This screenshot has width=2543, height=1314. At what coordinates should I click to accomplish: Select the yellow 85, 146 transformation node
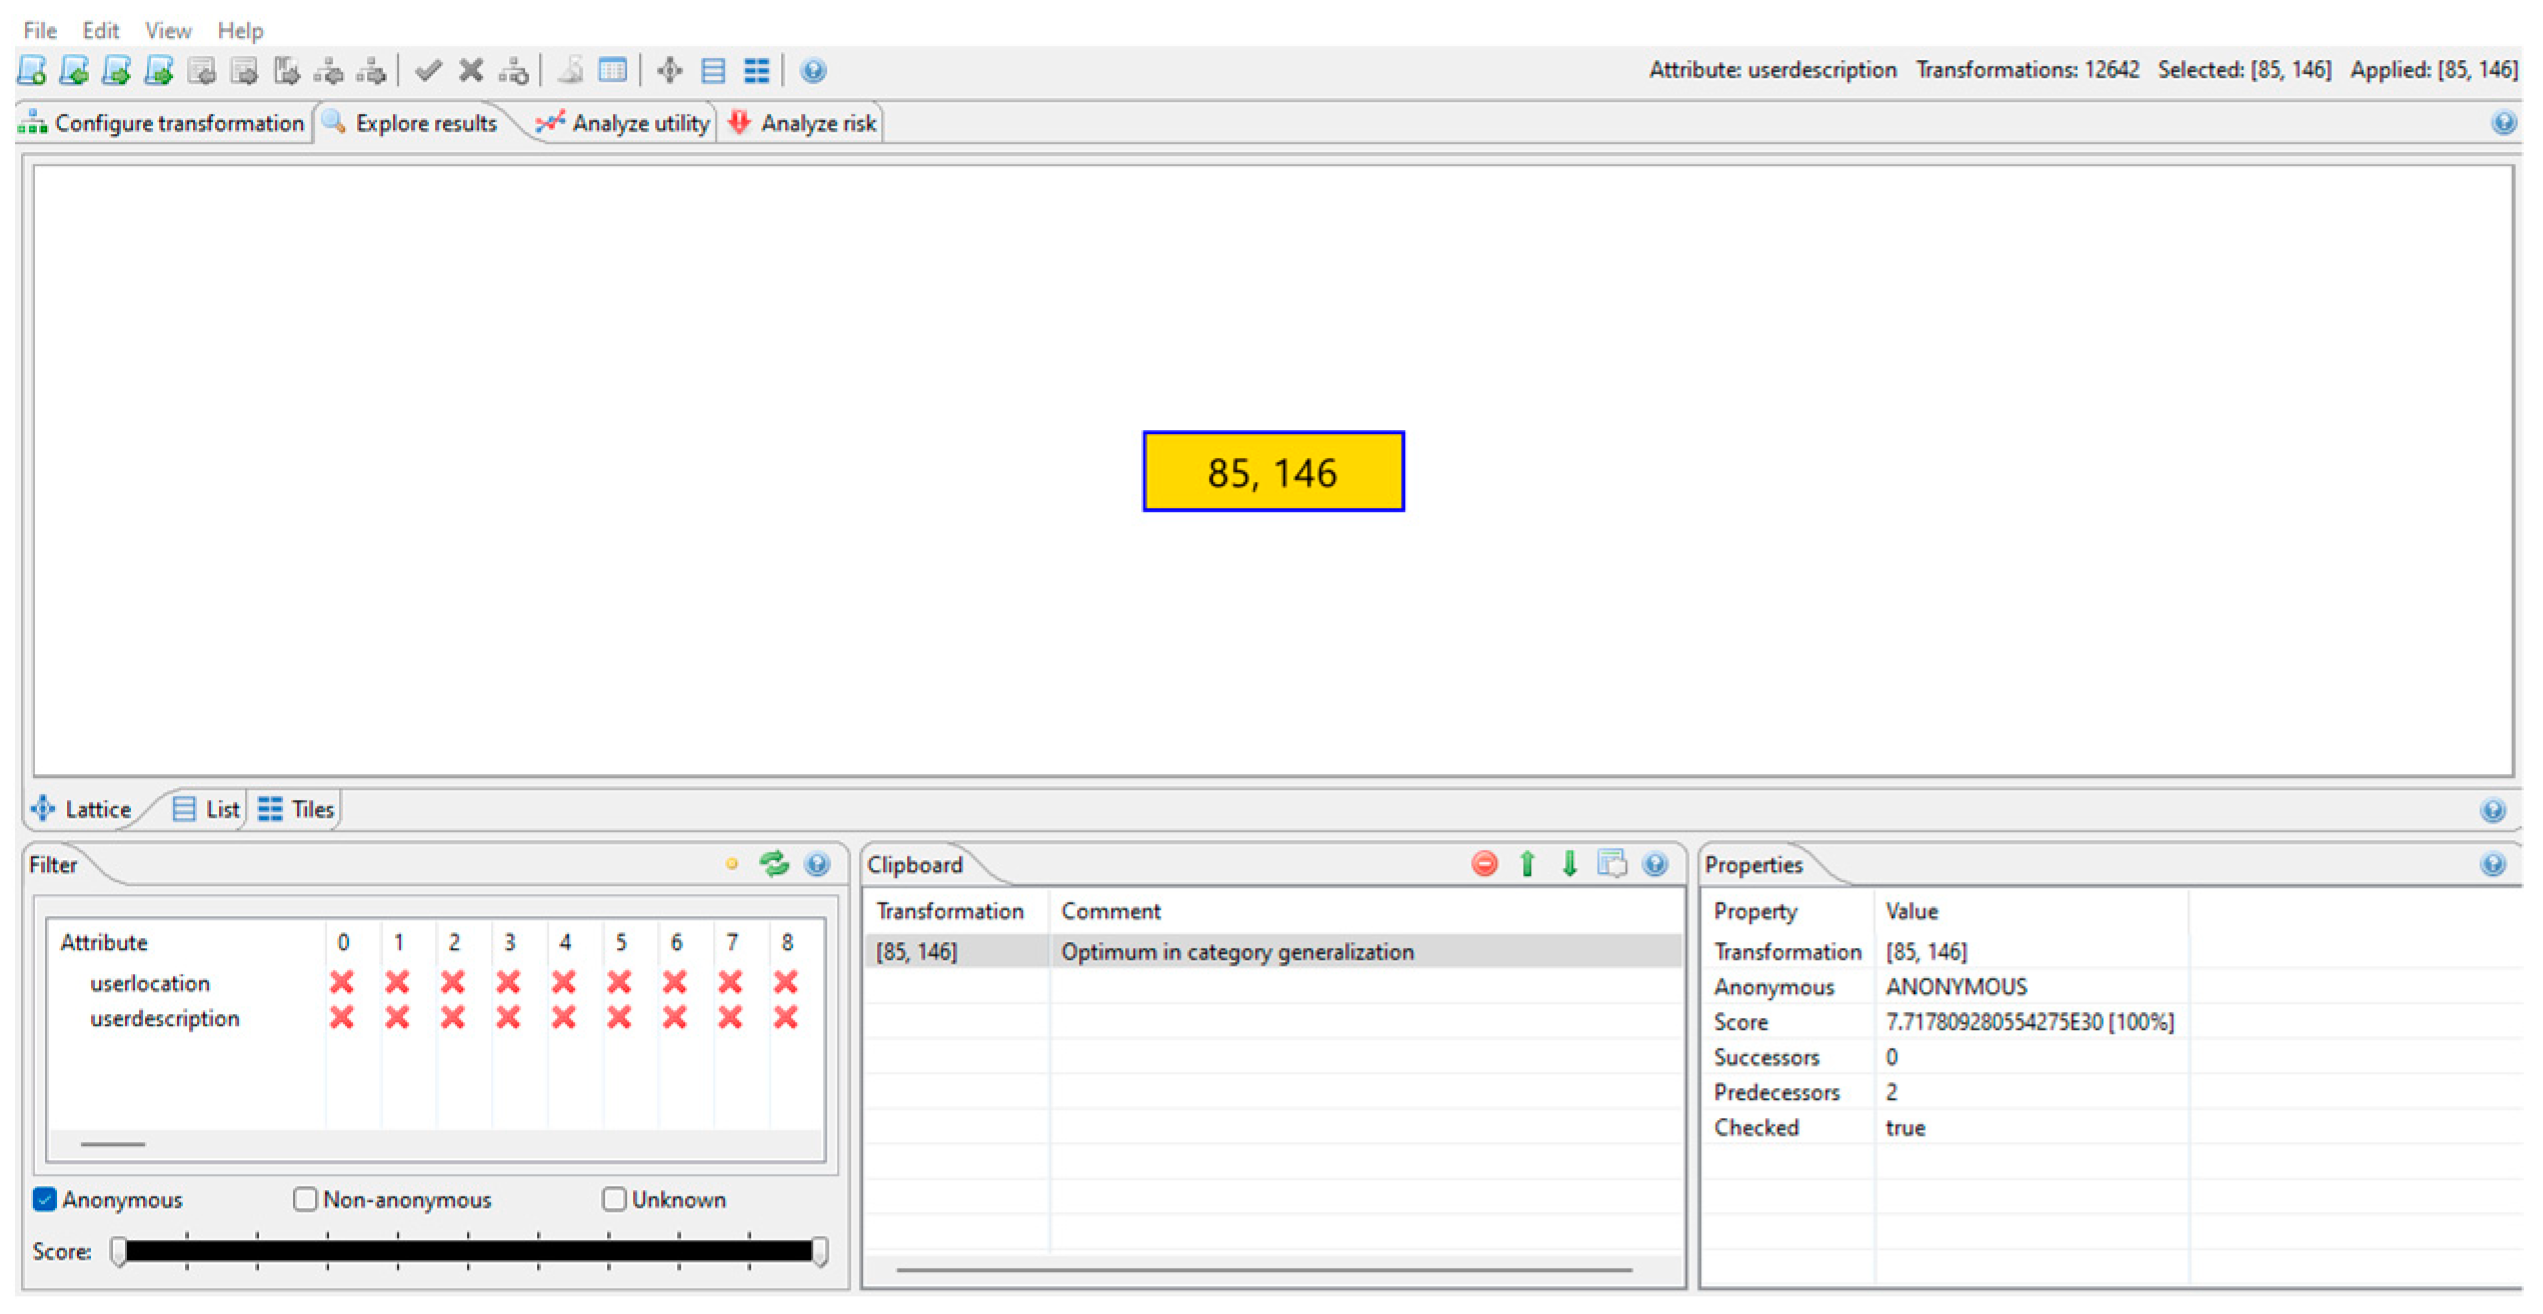click(x=1272, y=472)
